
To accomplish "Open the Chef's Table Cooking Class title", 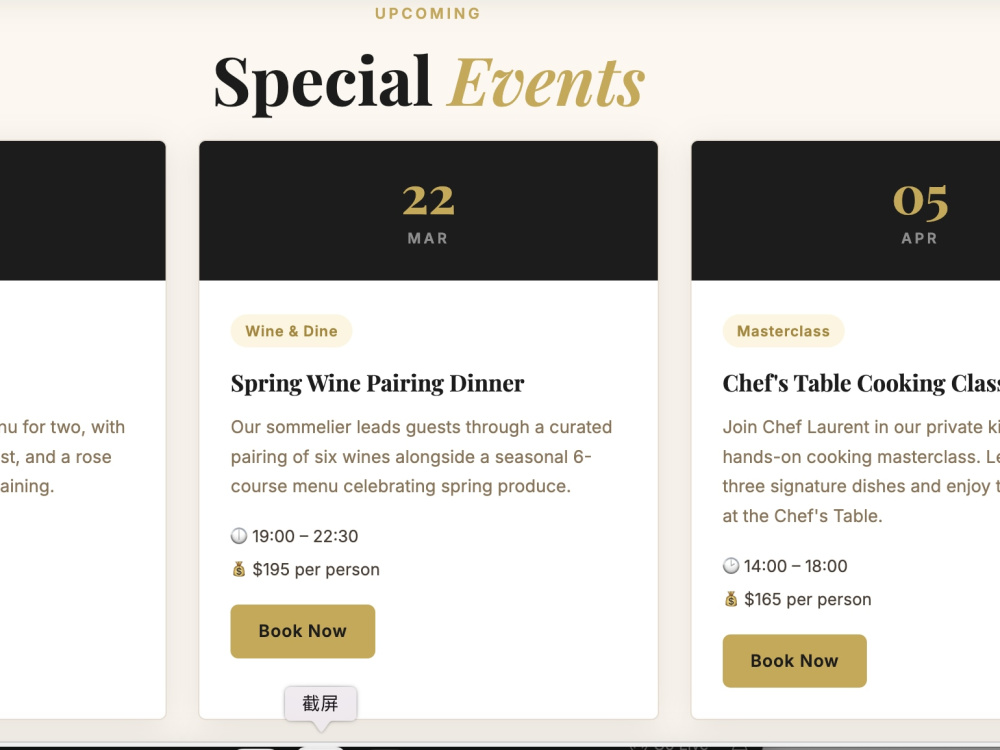I will [861, 383].
